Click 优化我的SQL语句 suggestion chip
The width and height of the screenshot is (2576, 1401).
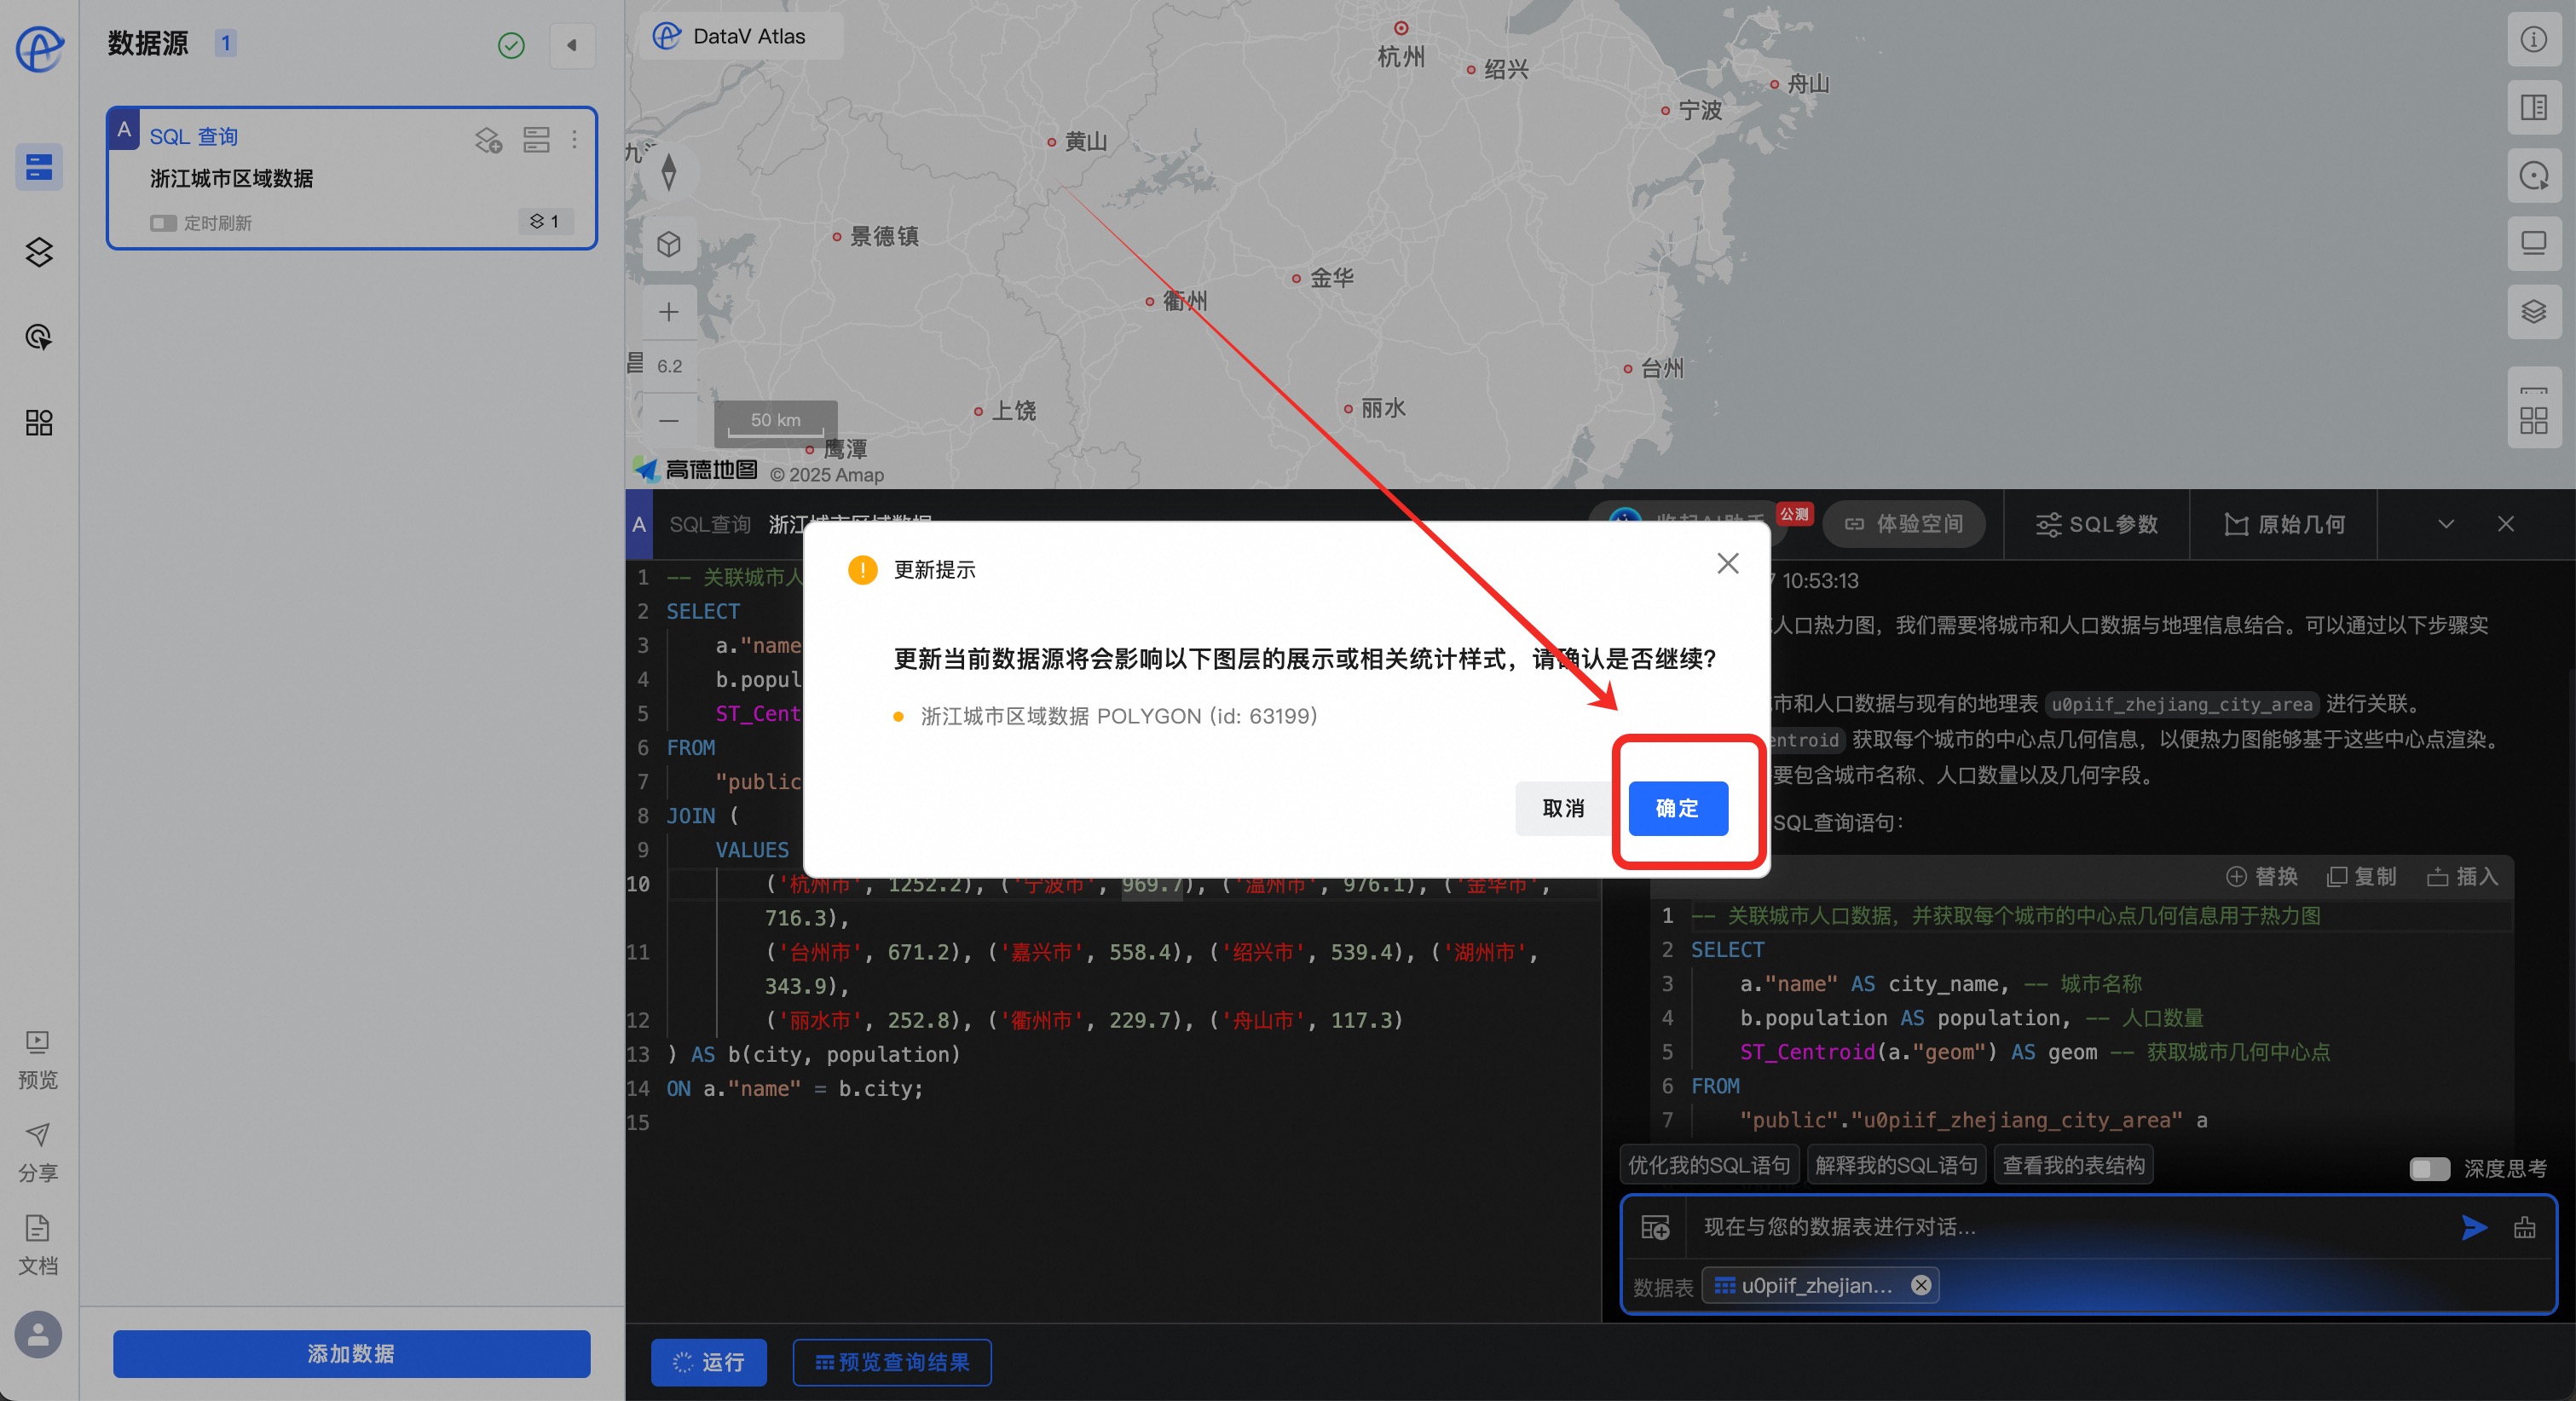tap(1708, 1165)
